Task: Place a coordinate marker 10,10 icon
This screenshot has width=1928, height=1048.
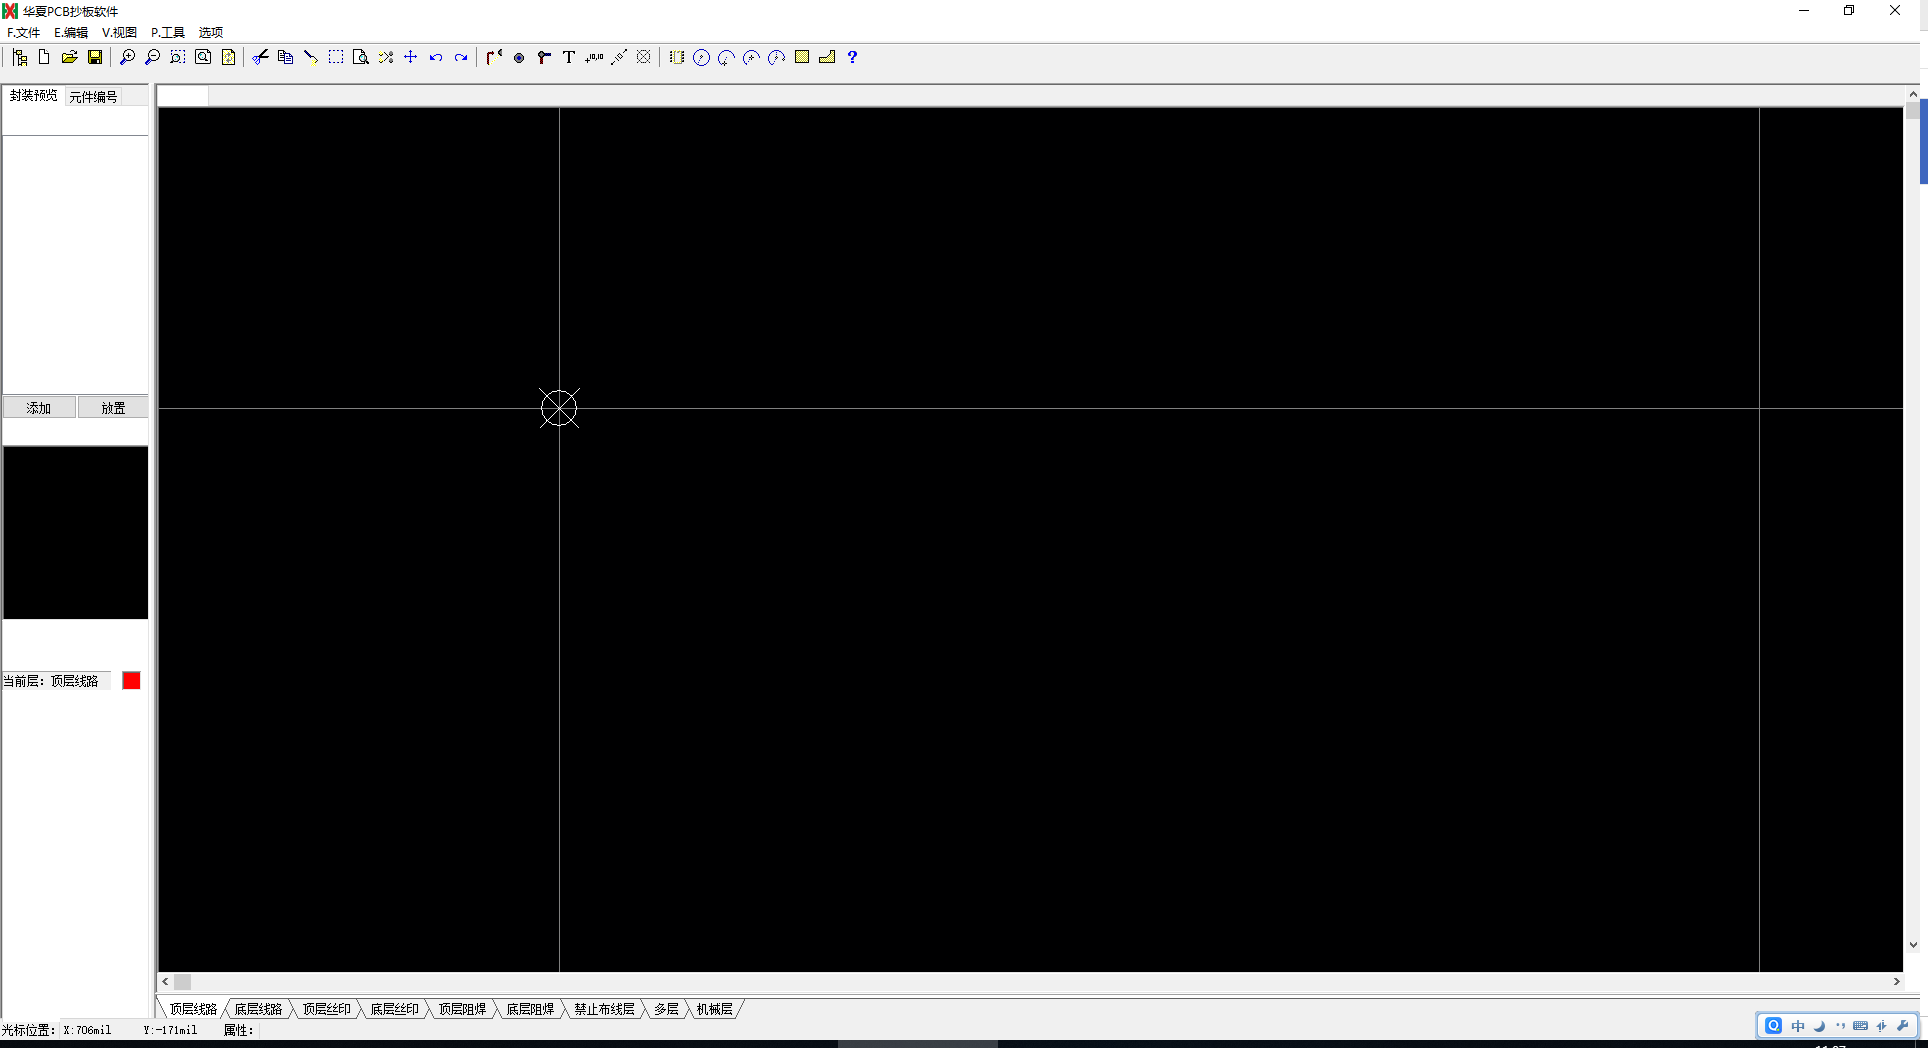Action: pyautogui.click(x=594, y=57)
